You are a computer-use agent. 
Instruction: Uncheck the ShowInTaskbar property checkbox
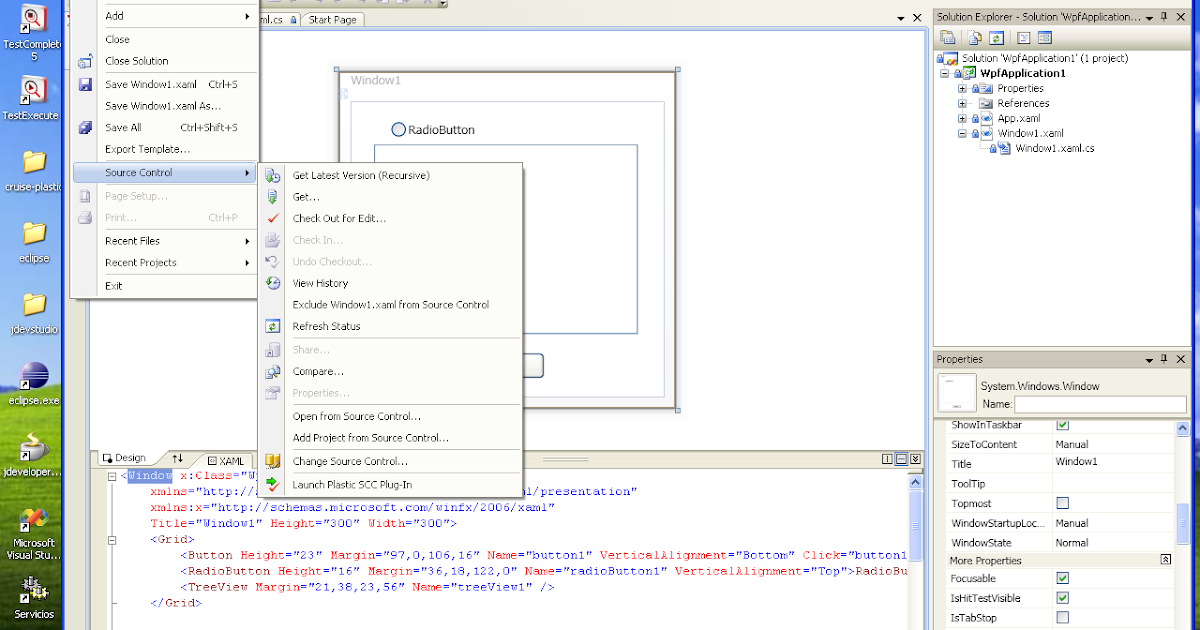(1064, 424)
